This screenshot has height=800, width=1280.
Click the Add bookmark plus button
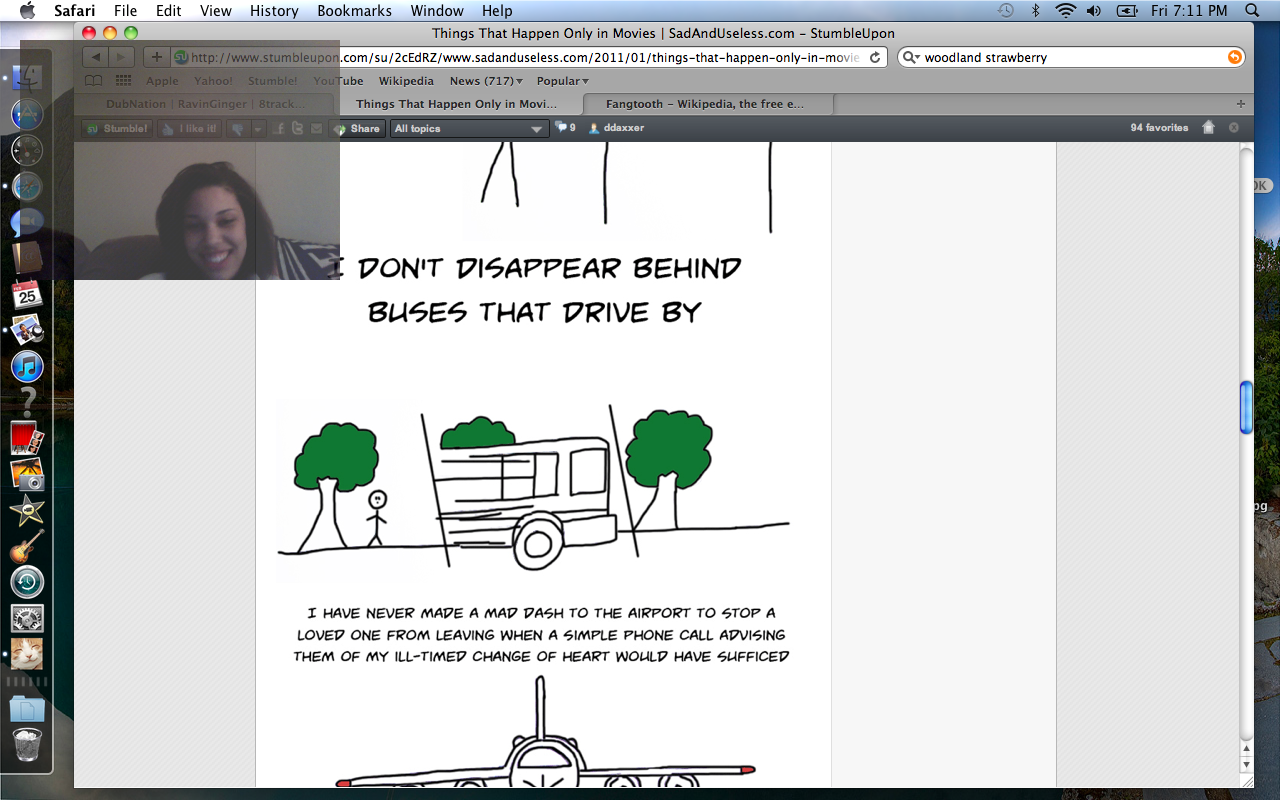156,57
